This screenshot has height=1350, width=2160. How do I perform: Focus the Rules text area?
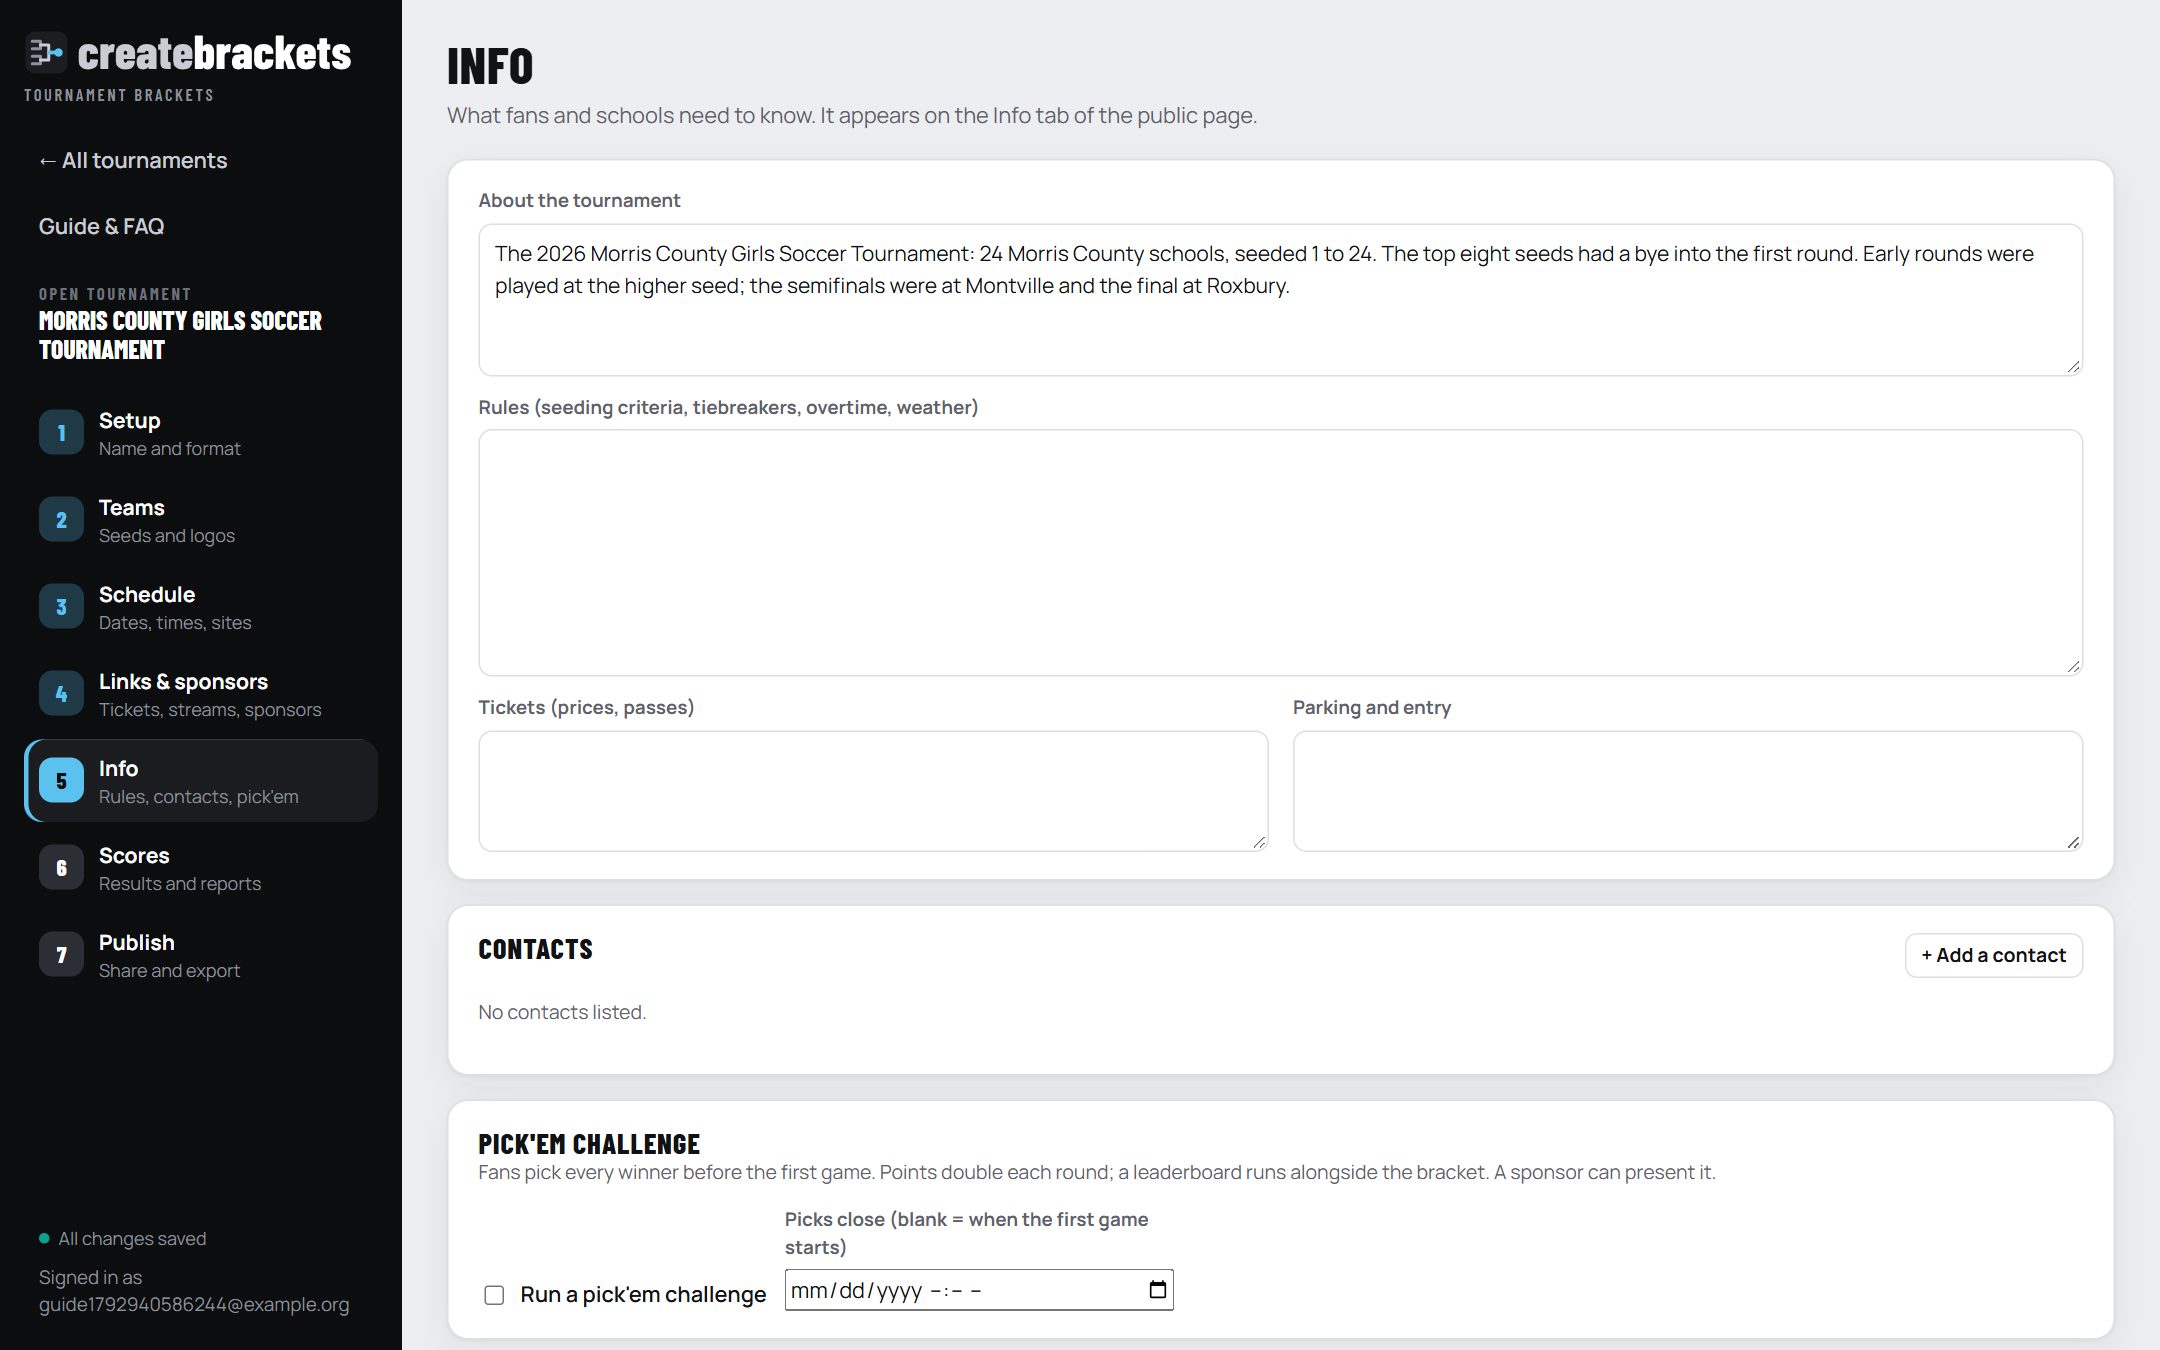tap(1280, 553)
